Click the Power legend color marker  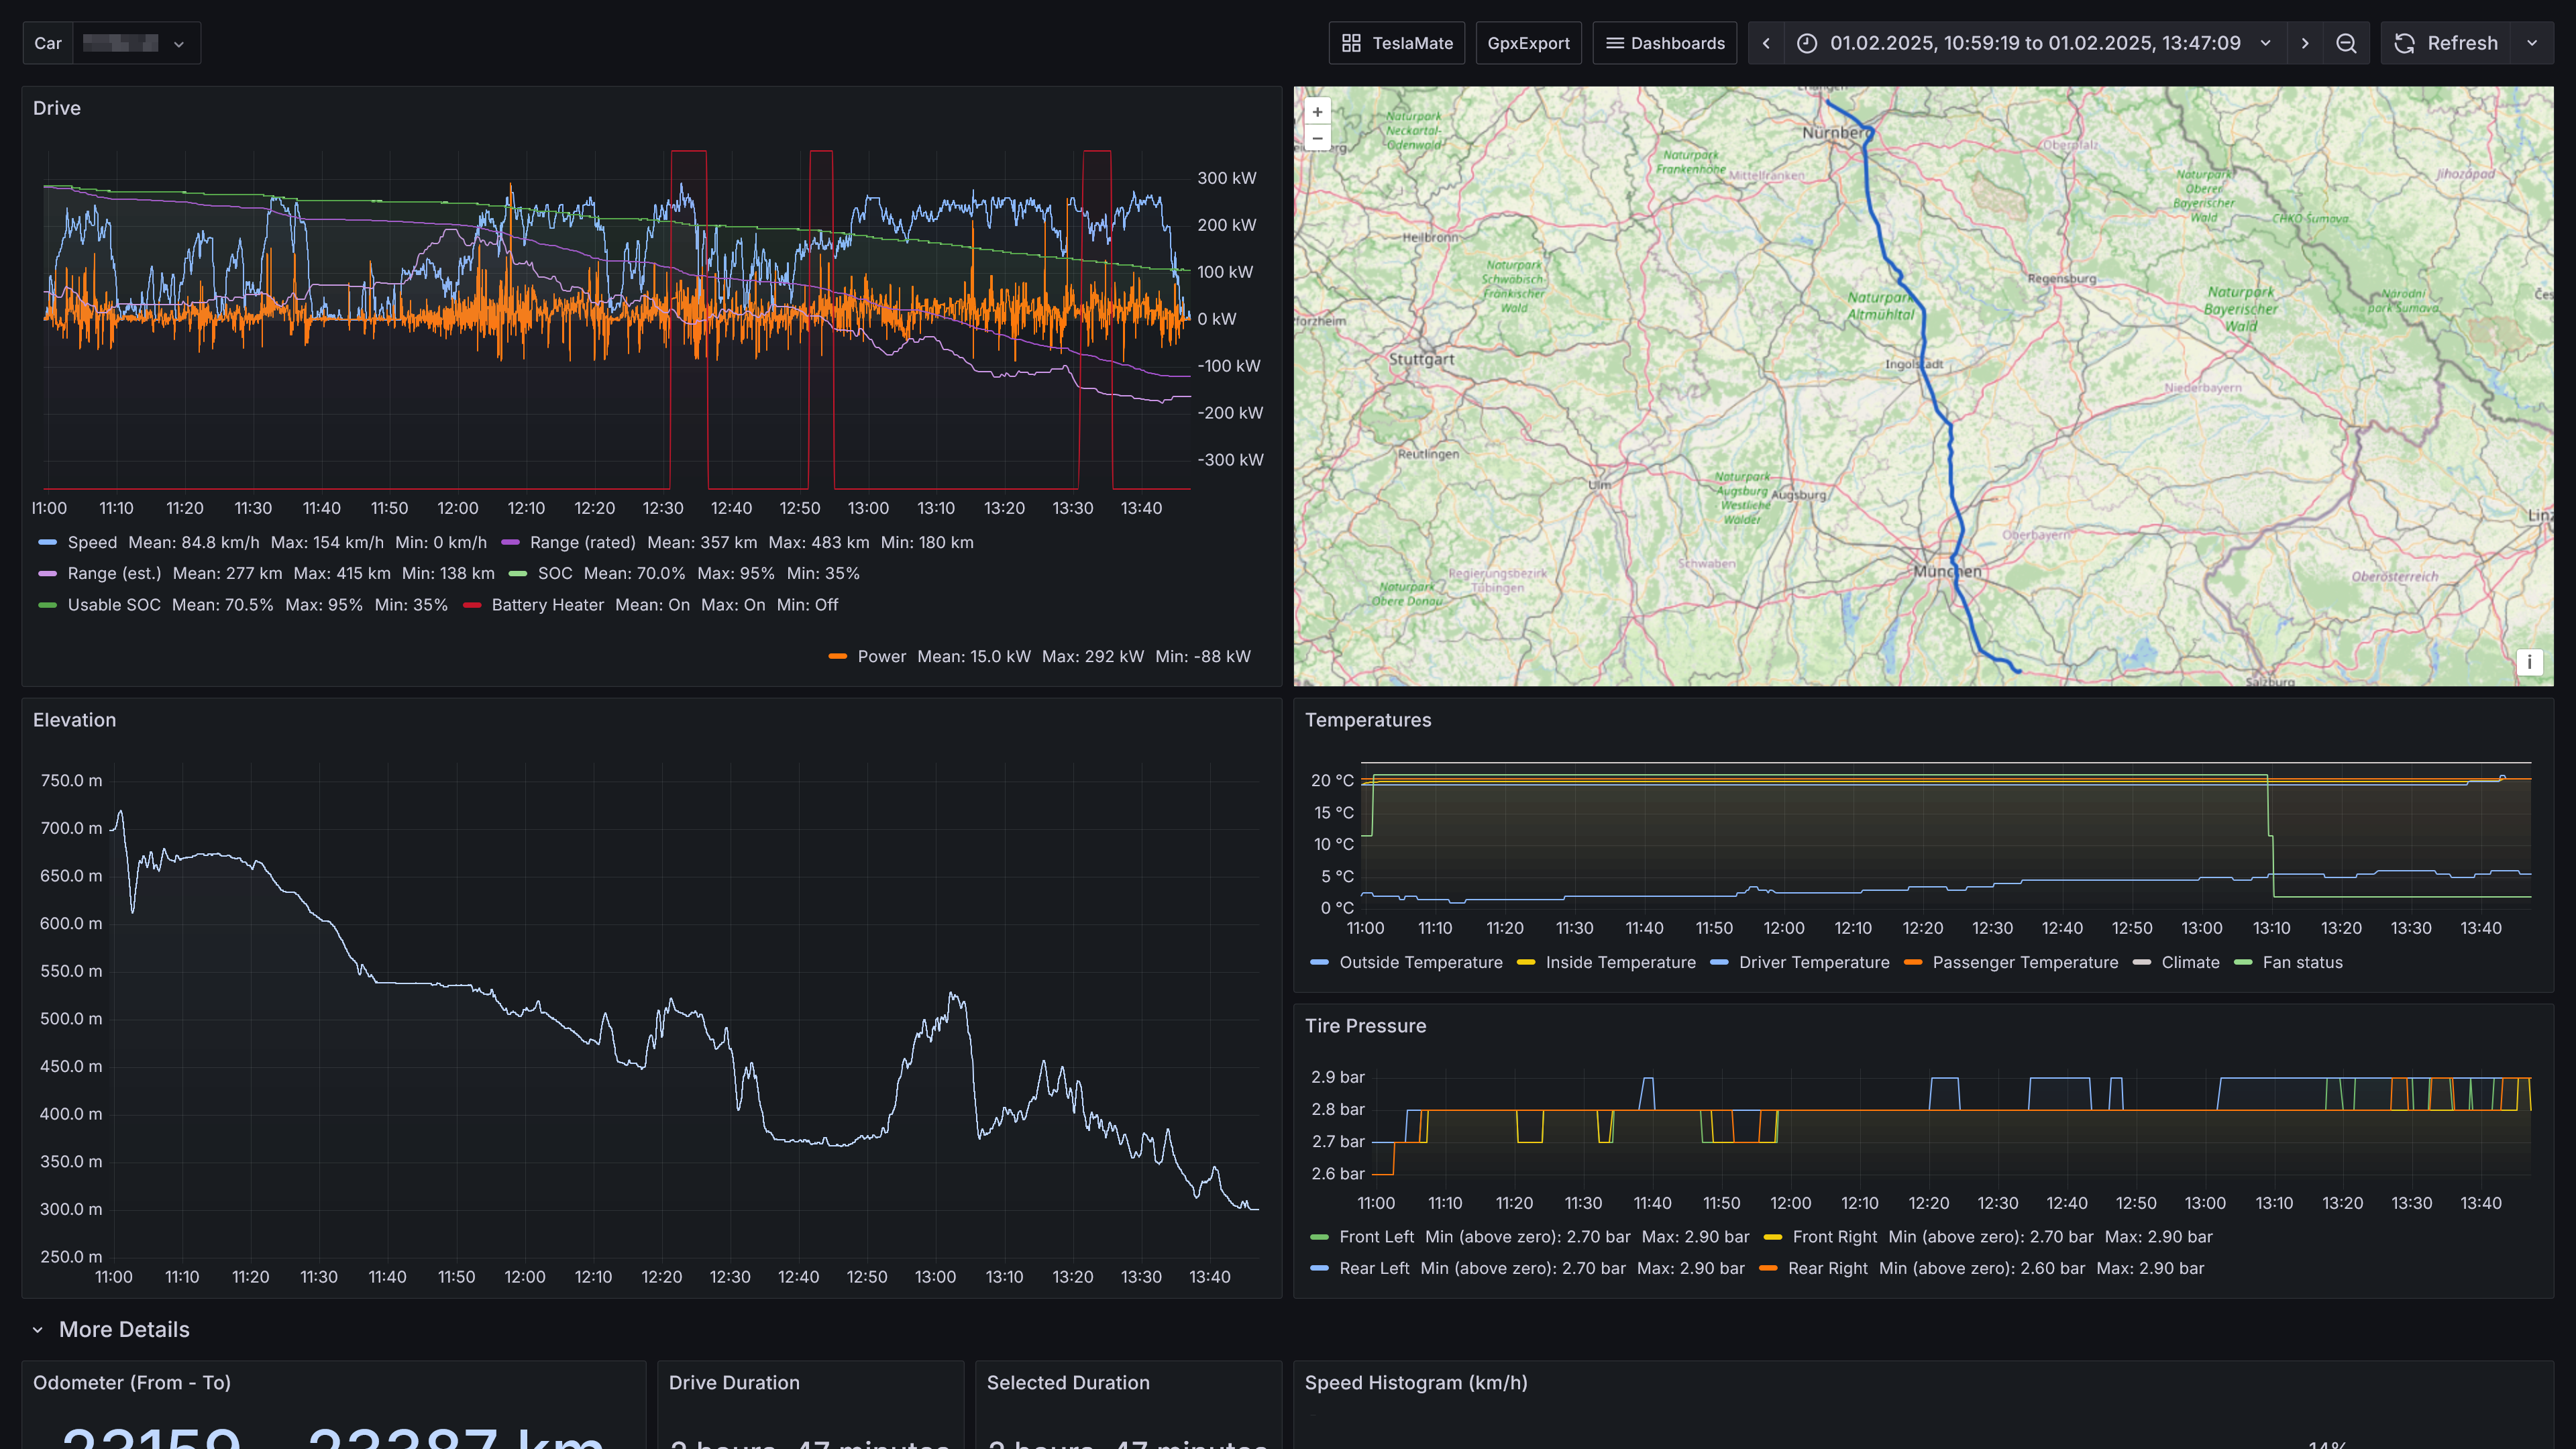[838, 656]
